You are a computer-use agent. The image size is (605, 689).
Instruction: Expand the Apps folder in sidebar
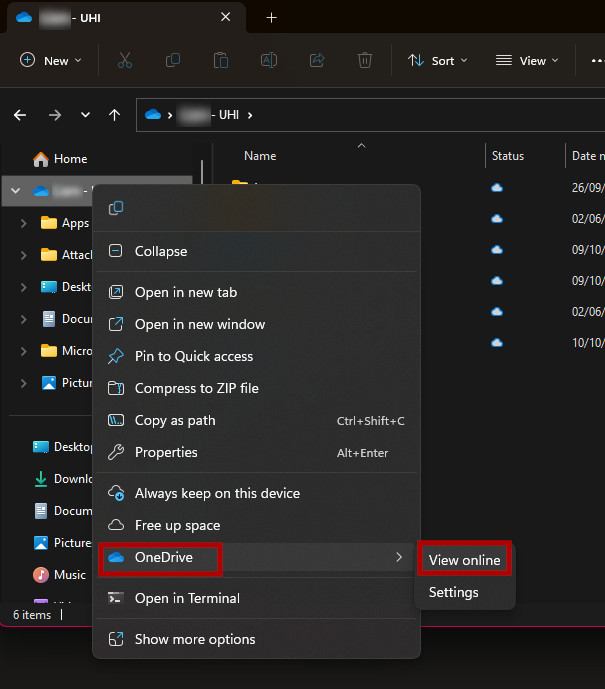[23, 223]
